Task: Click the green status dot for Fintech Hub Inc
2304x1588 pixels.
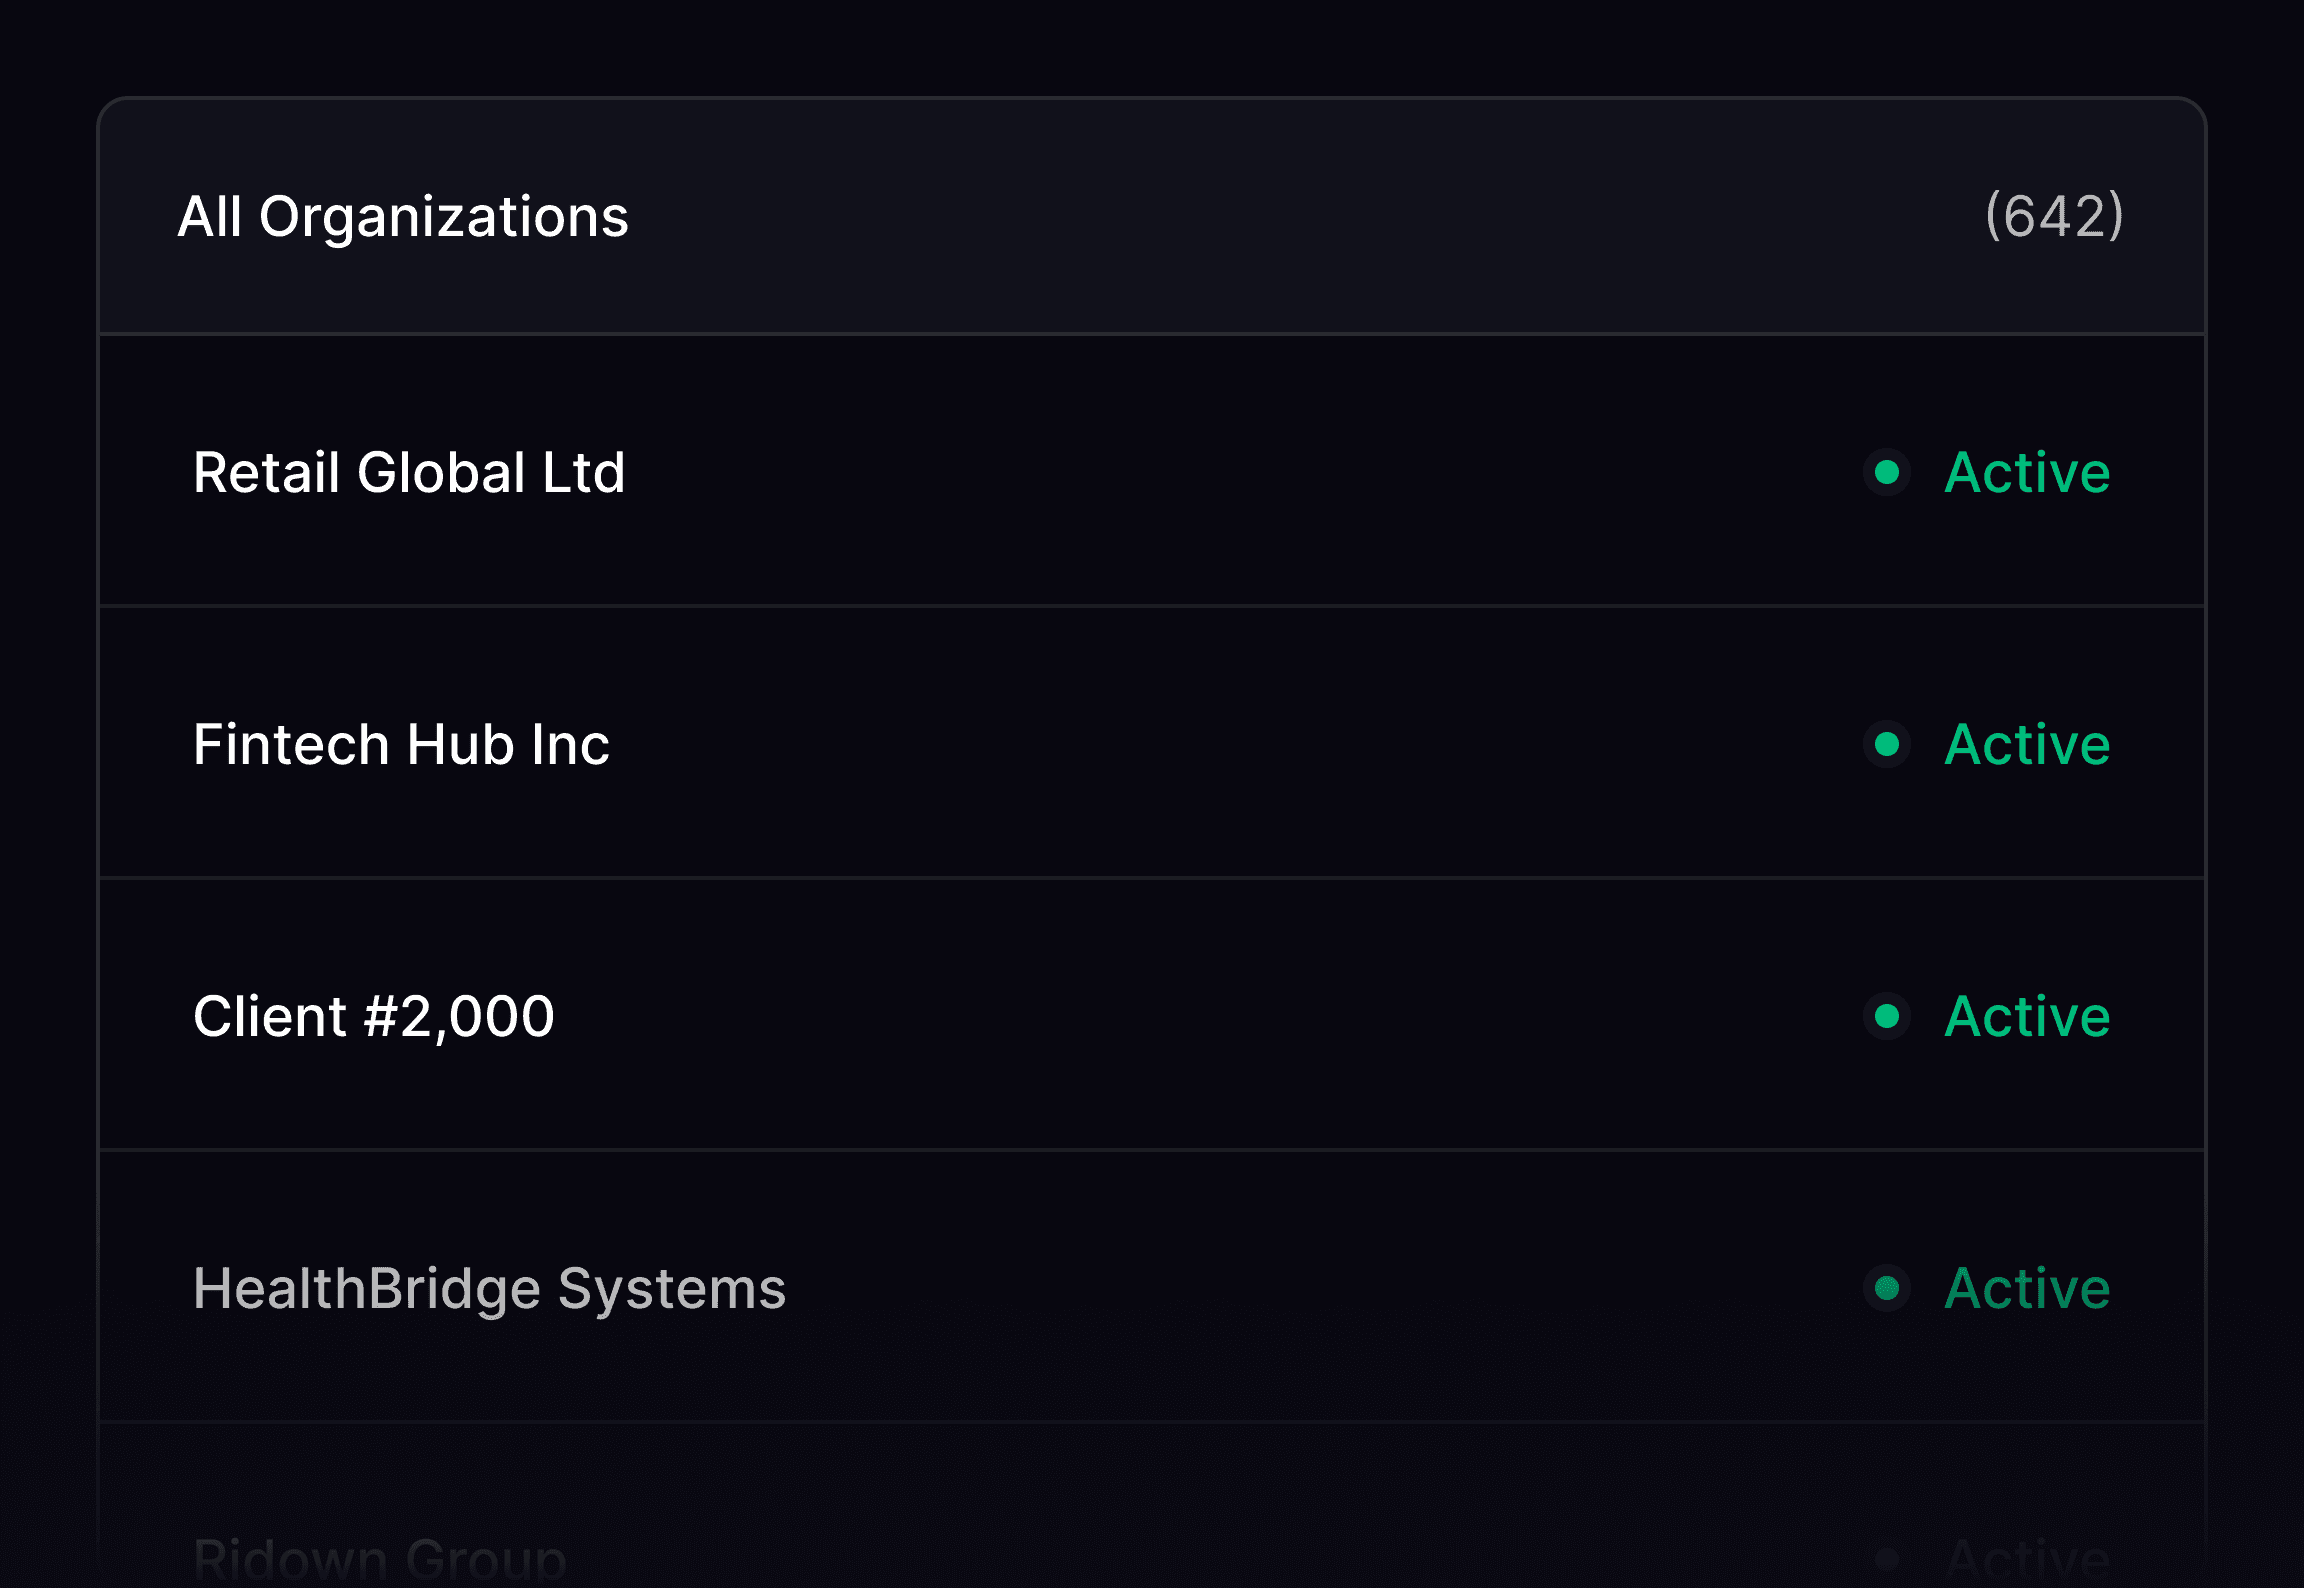Action: pos(1887,744)
